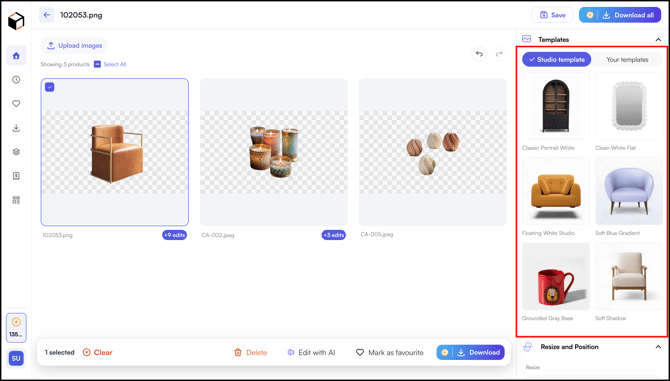Go back using the arrow button

47,15
